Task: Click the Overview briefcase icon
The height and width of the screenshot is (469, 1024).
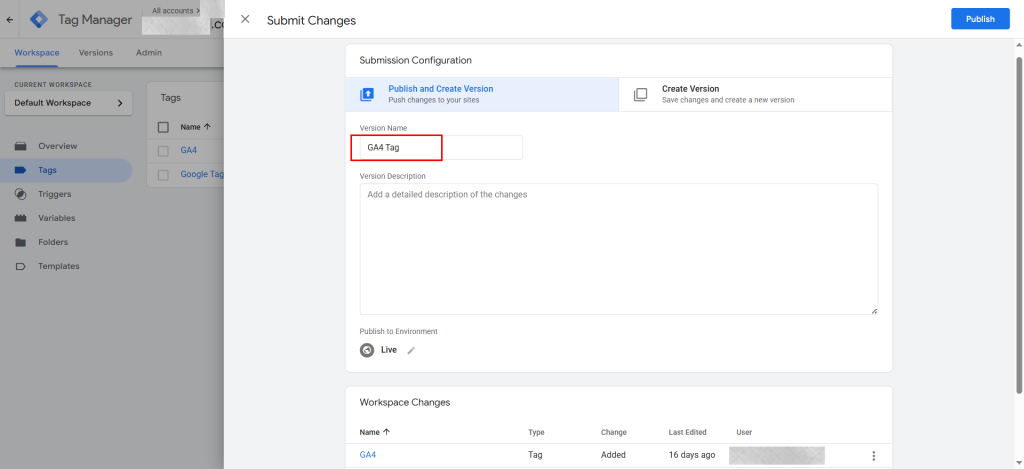Action: pos(20,146)
